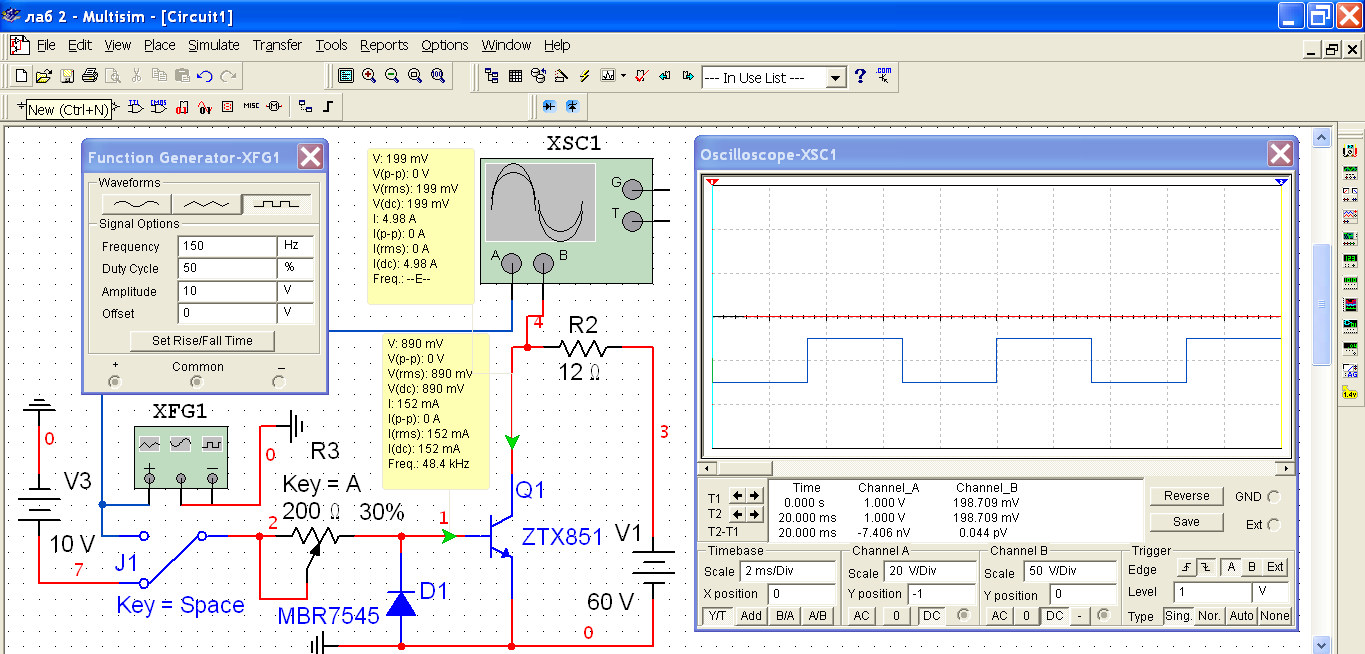Image resolution: width=1365 pixels, height=654 pixels.
Task: Save the circuit using the floppy disk icon
Action: [x=68, y=76]
